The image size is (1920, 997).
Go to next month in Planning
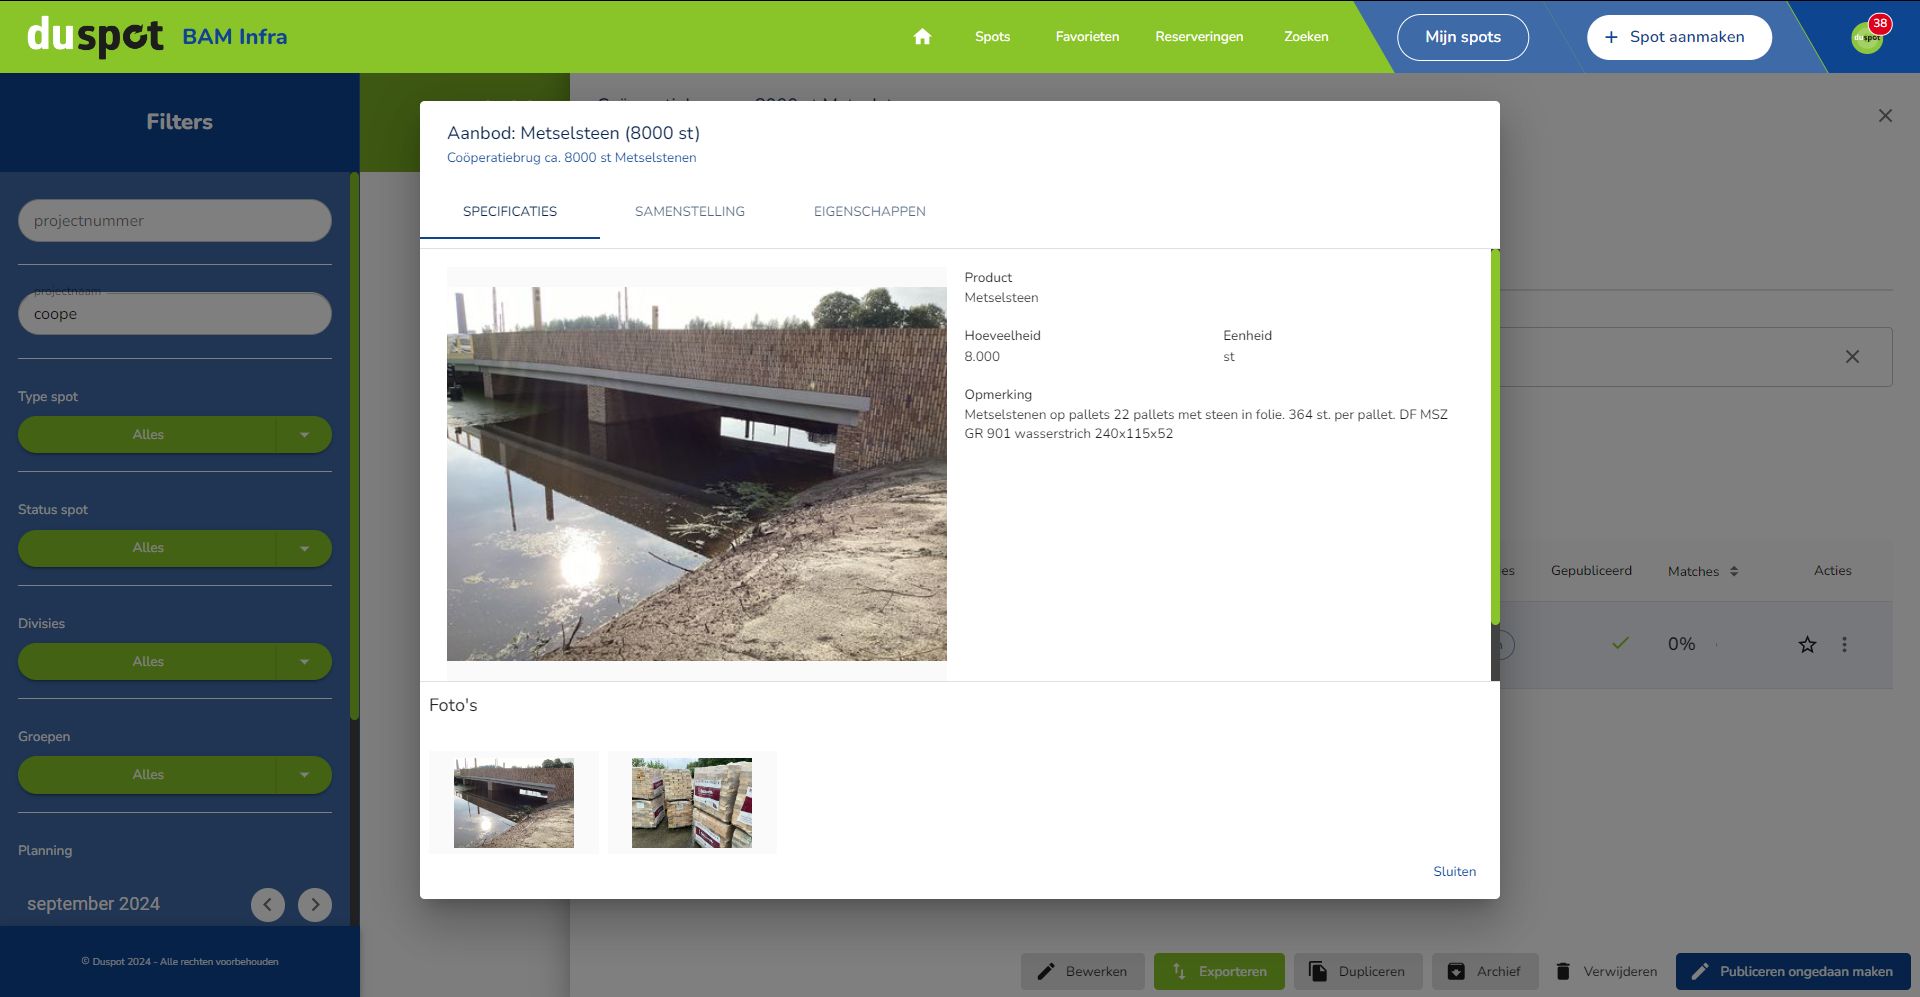(x=315, y=904)
